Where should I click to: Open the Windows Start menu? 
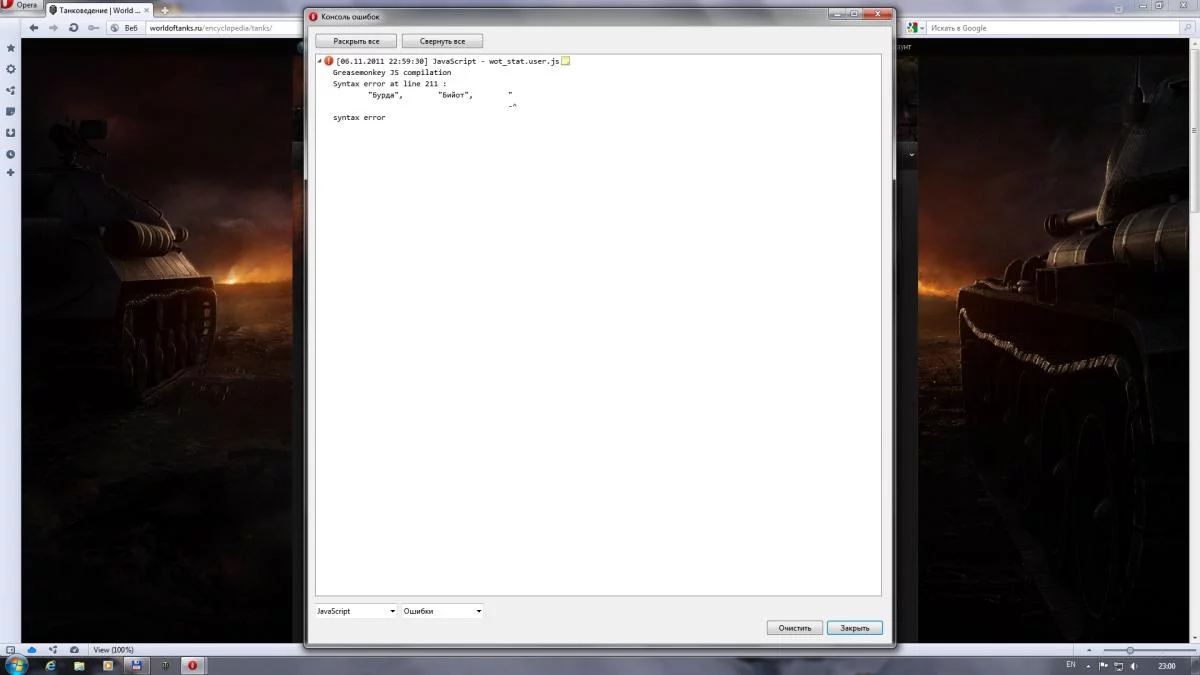click(17, 665)
